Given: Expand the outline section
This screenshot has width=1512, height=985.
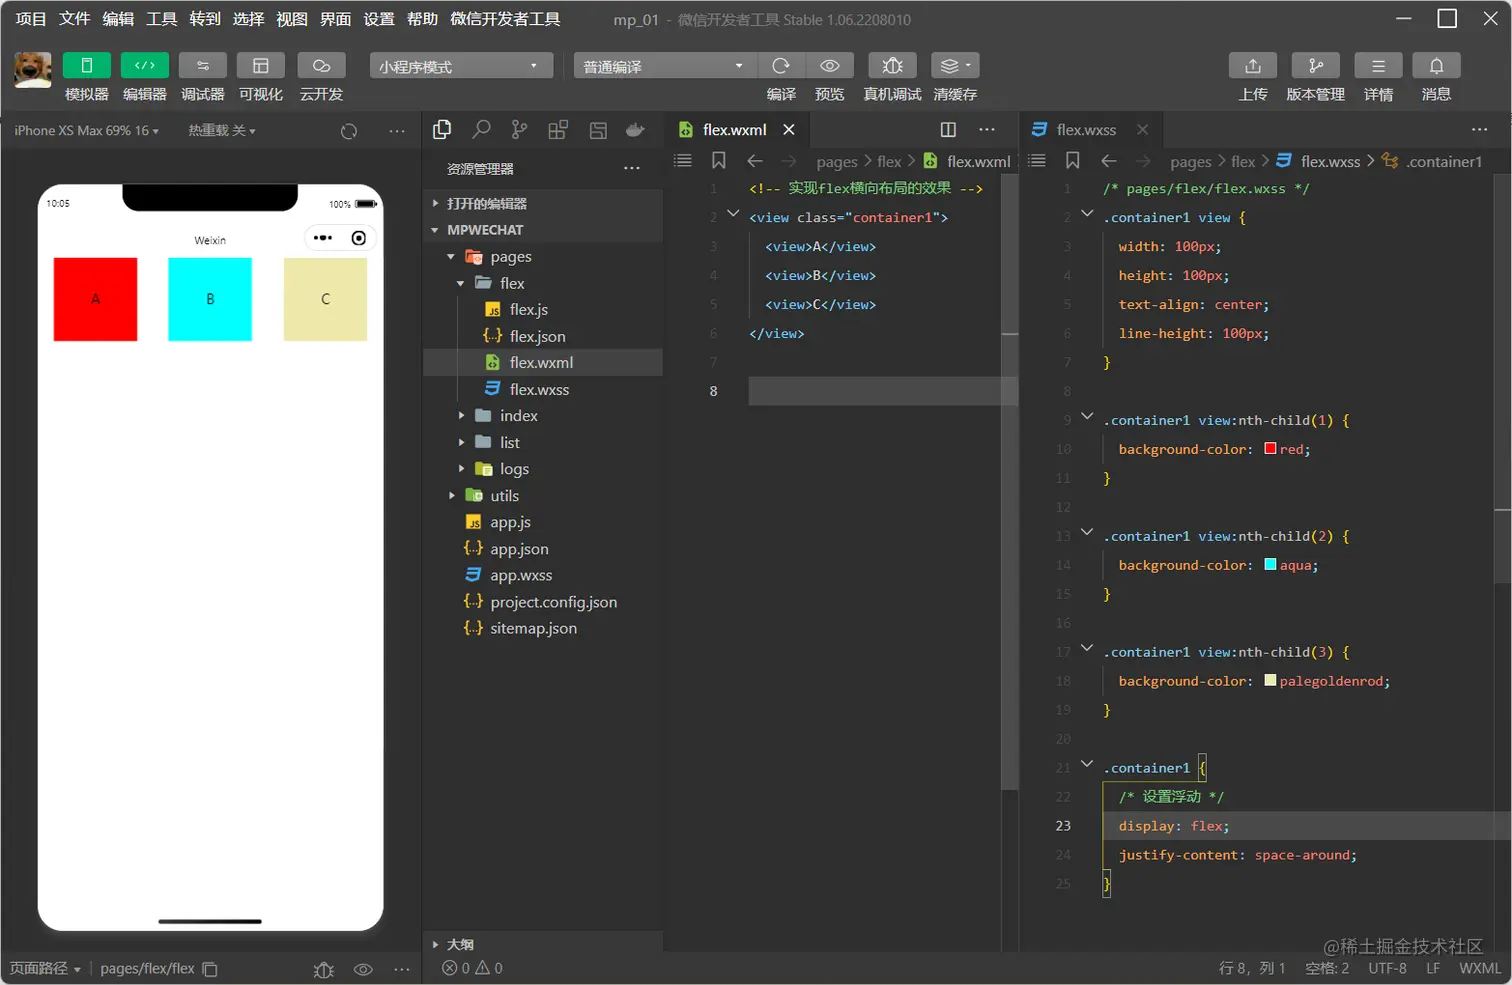Looking at the screenshot, I should (543, 944).
